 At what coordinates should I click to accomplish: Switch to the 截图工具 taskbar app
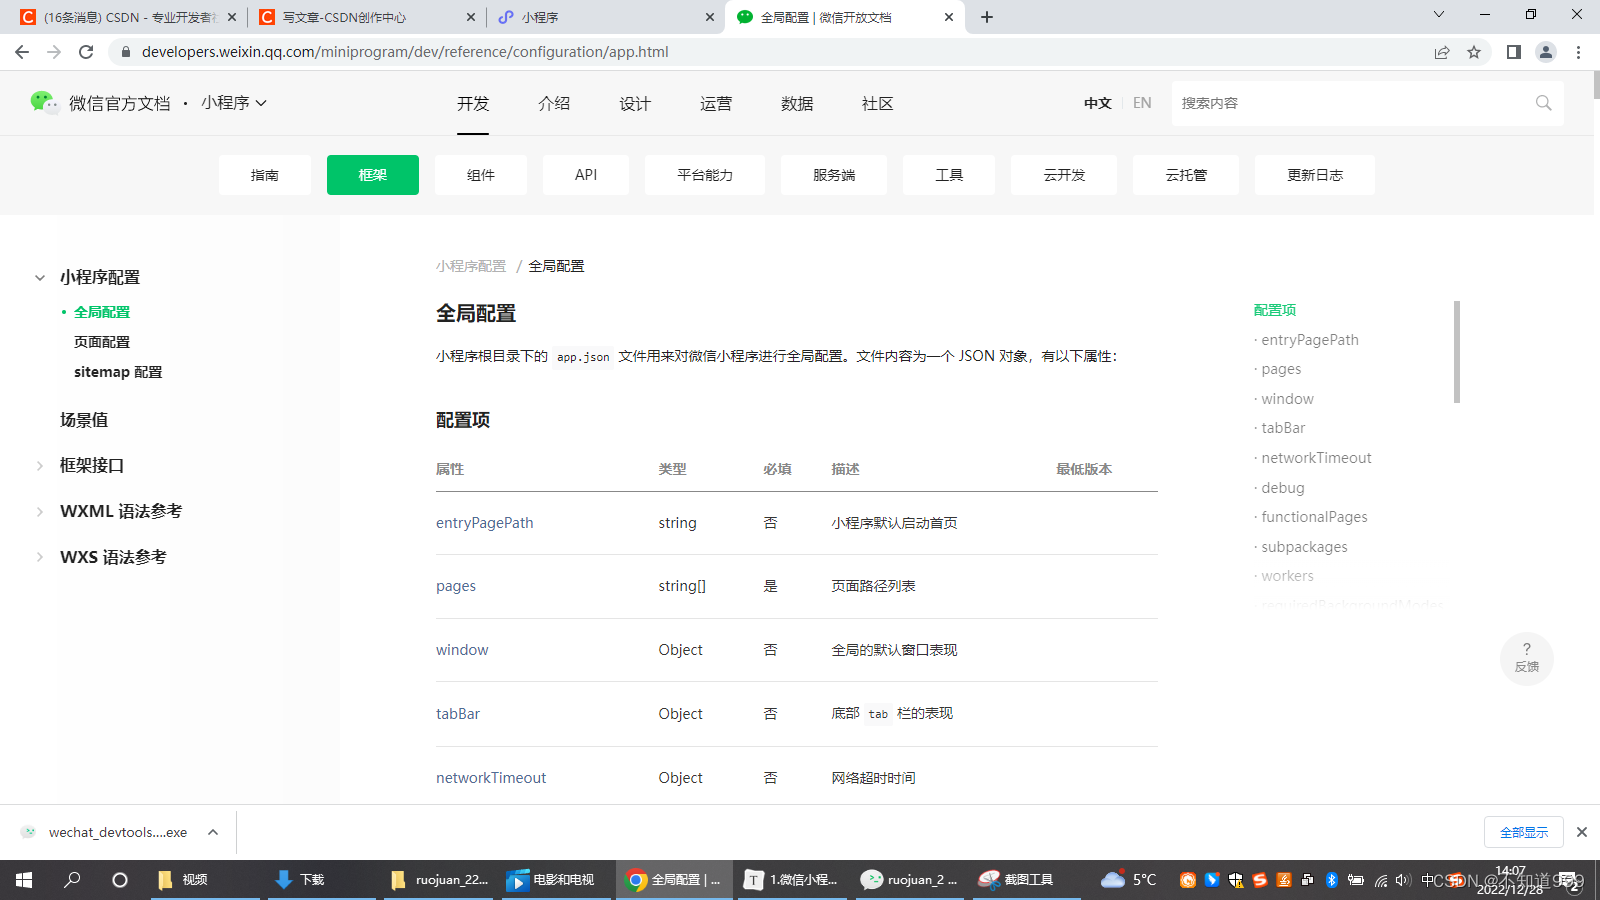point(1027,880)
